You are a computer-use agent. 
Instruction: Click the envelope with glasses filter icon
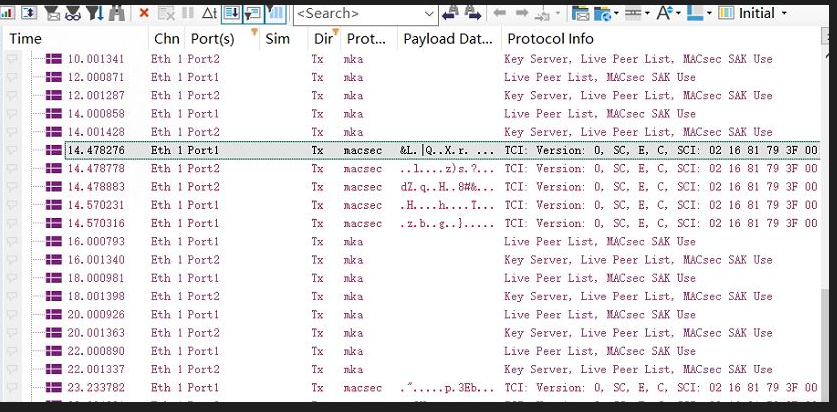[x=72, y=13]
